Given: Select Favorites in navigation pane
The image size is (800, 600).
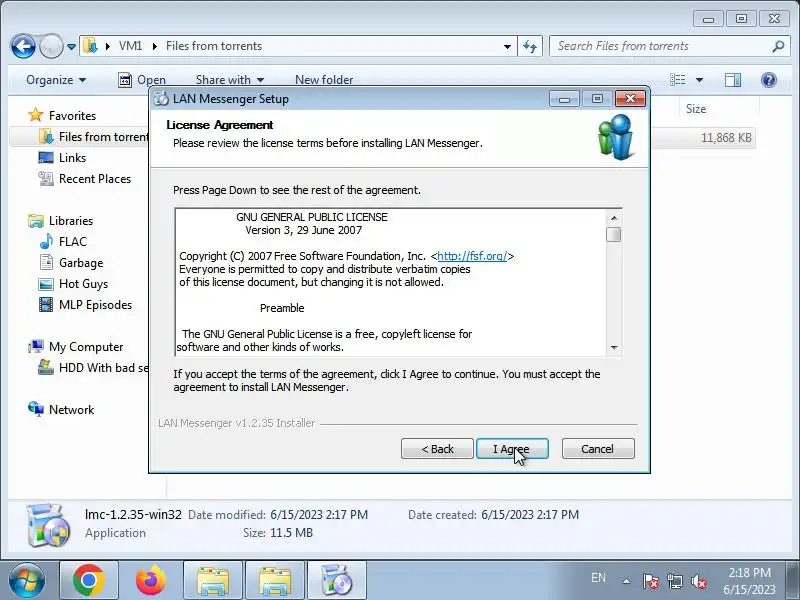Looking at the screenshot, I should pyautogui.click(x=72, y=116).
